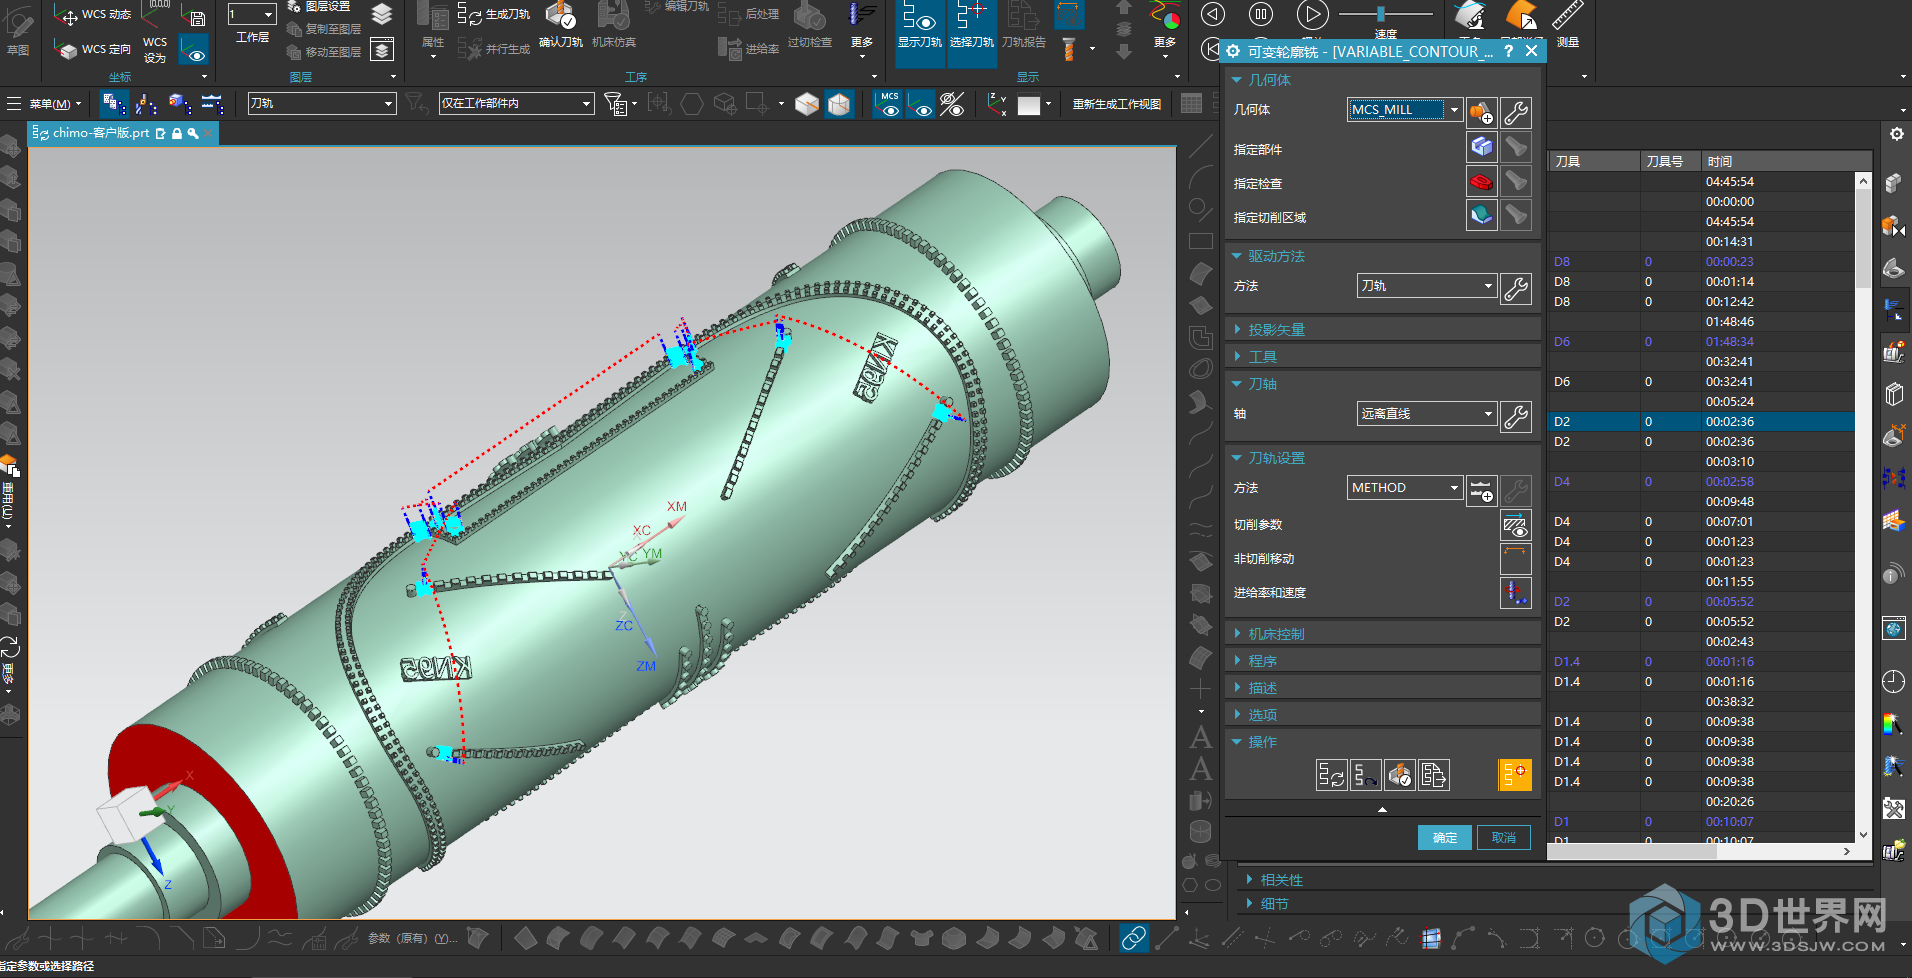Viewport: 1912px width, 978px height.
Task: Edit geometry wrench beside MCS_MILL
Action: (1516, 112)
